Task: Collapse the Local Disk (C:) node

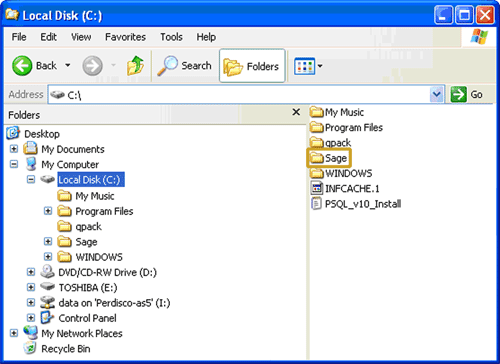Action: (x=31, y=179)
